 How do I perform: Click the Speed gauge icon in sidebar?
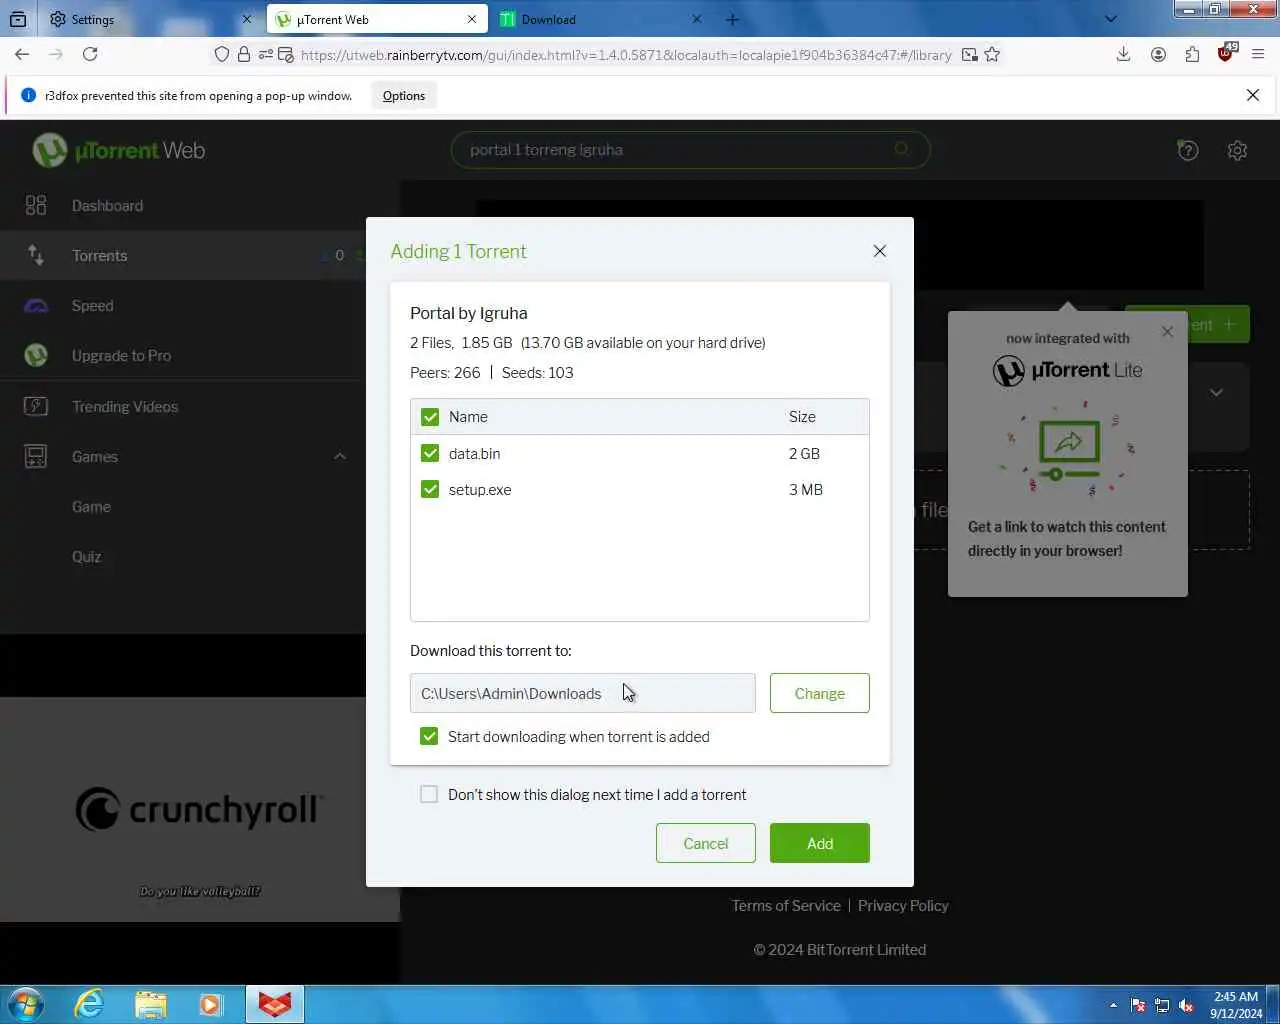pyautogui.click(x=36, y=306)
